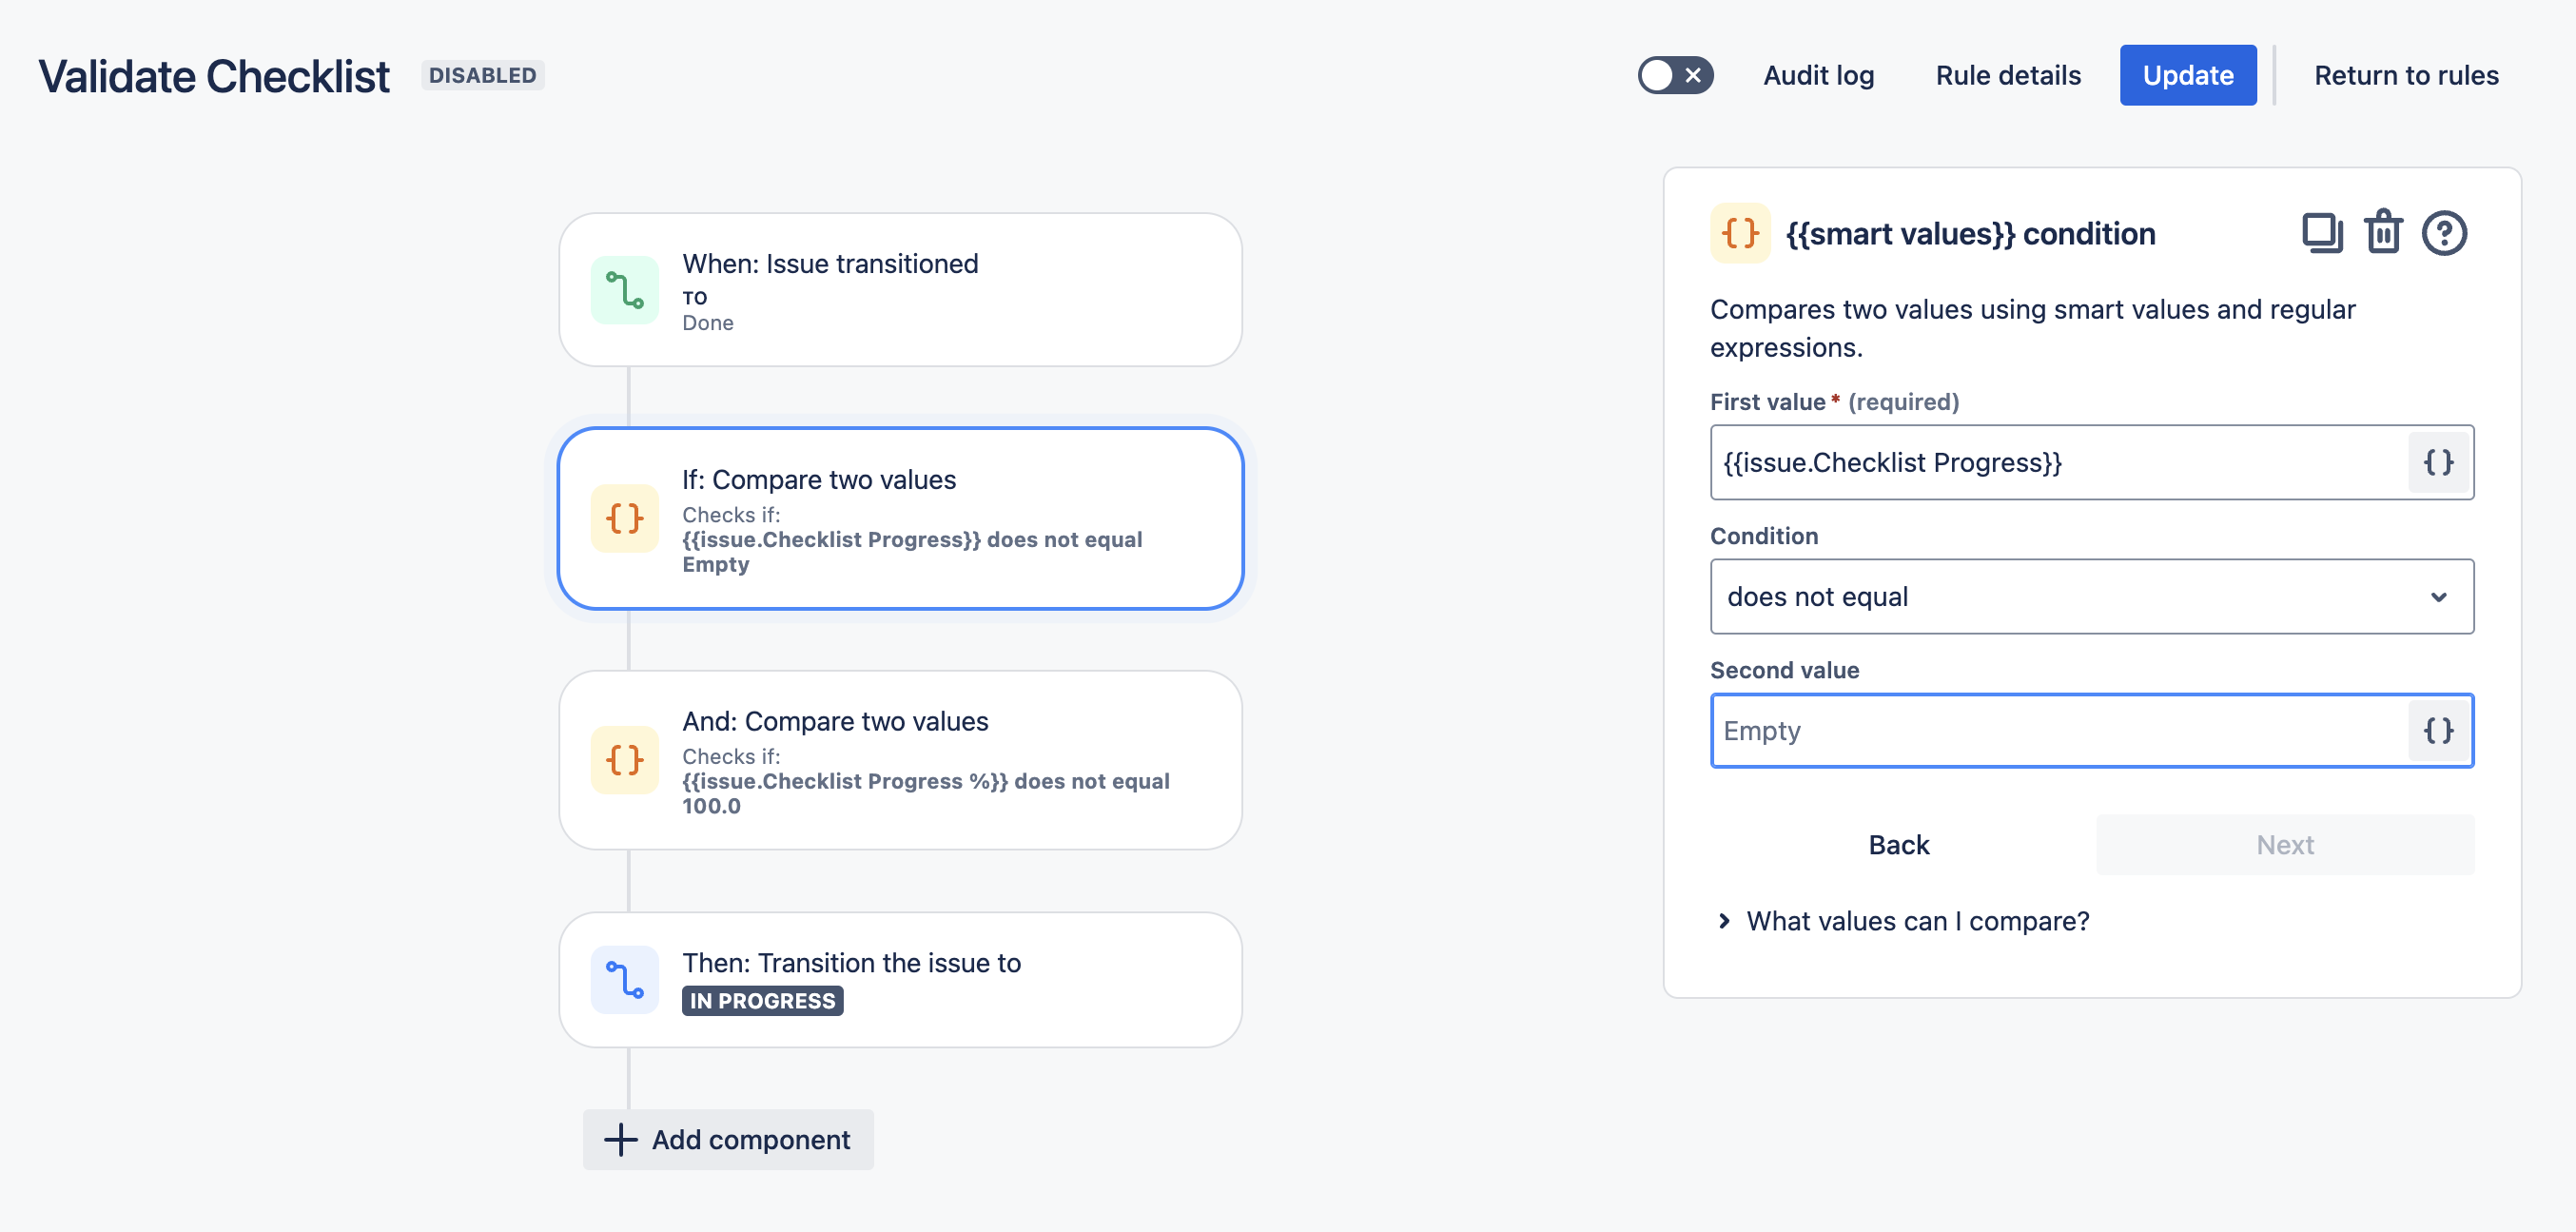Select the And: Compare two values step

900,760
